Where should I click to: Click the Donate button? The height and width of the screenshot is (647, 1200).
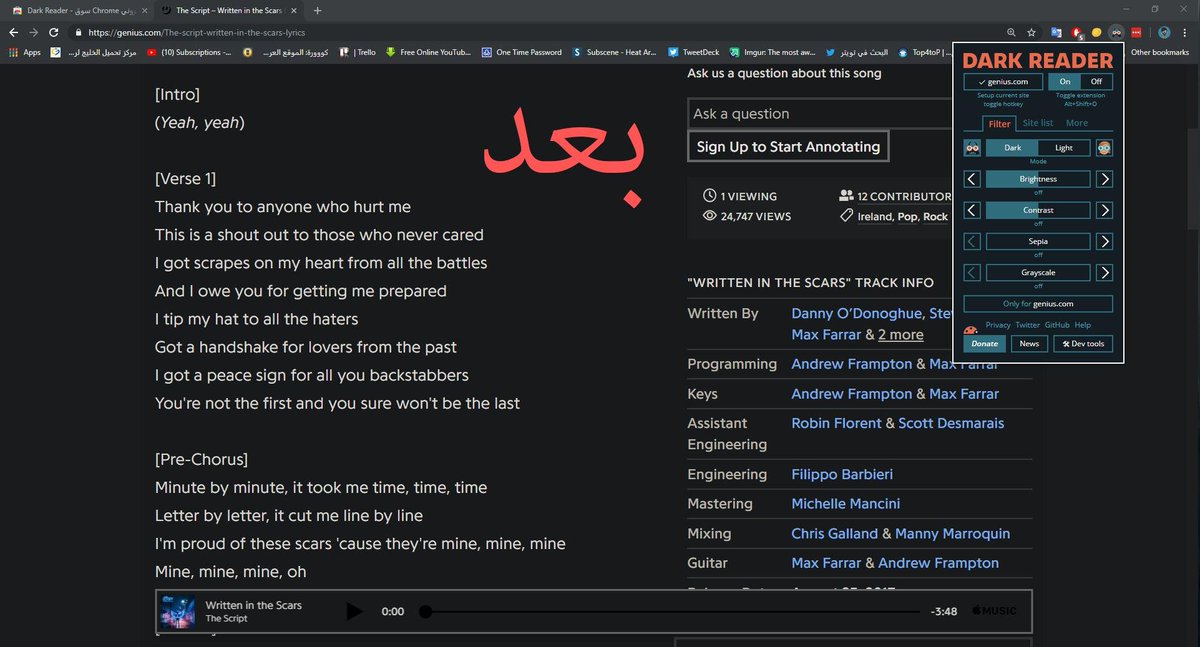click(x=985, y=343)
